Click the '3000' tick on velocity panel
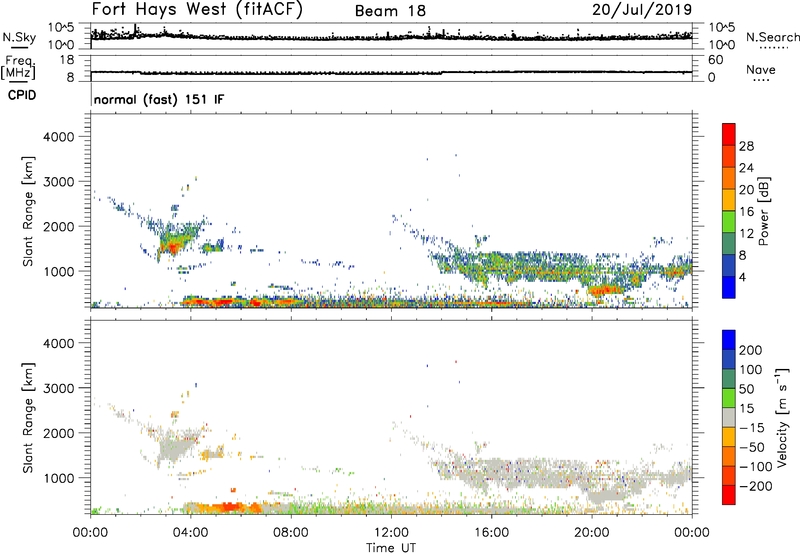The image size is (800, 554). point(58,388)
